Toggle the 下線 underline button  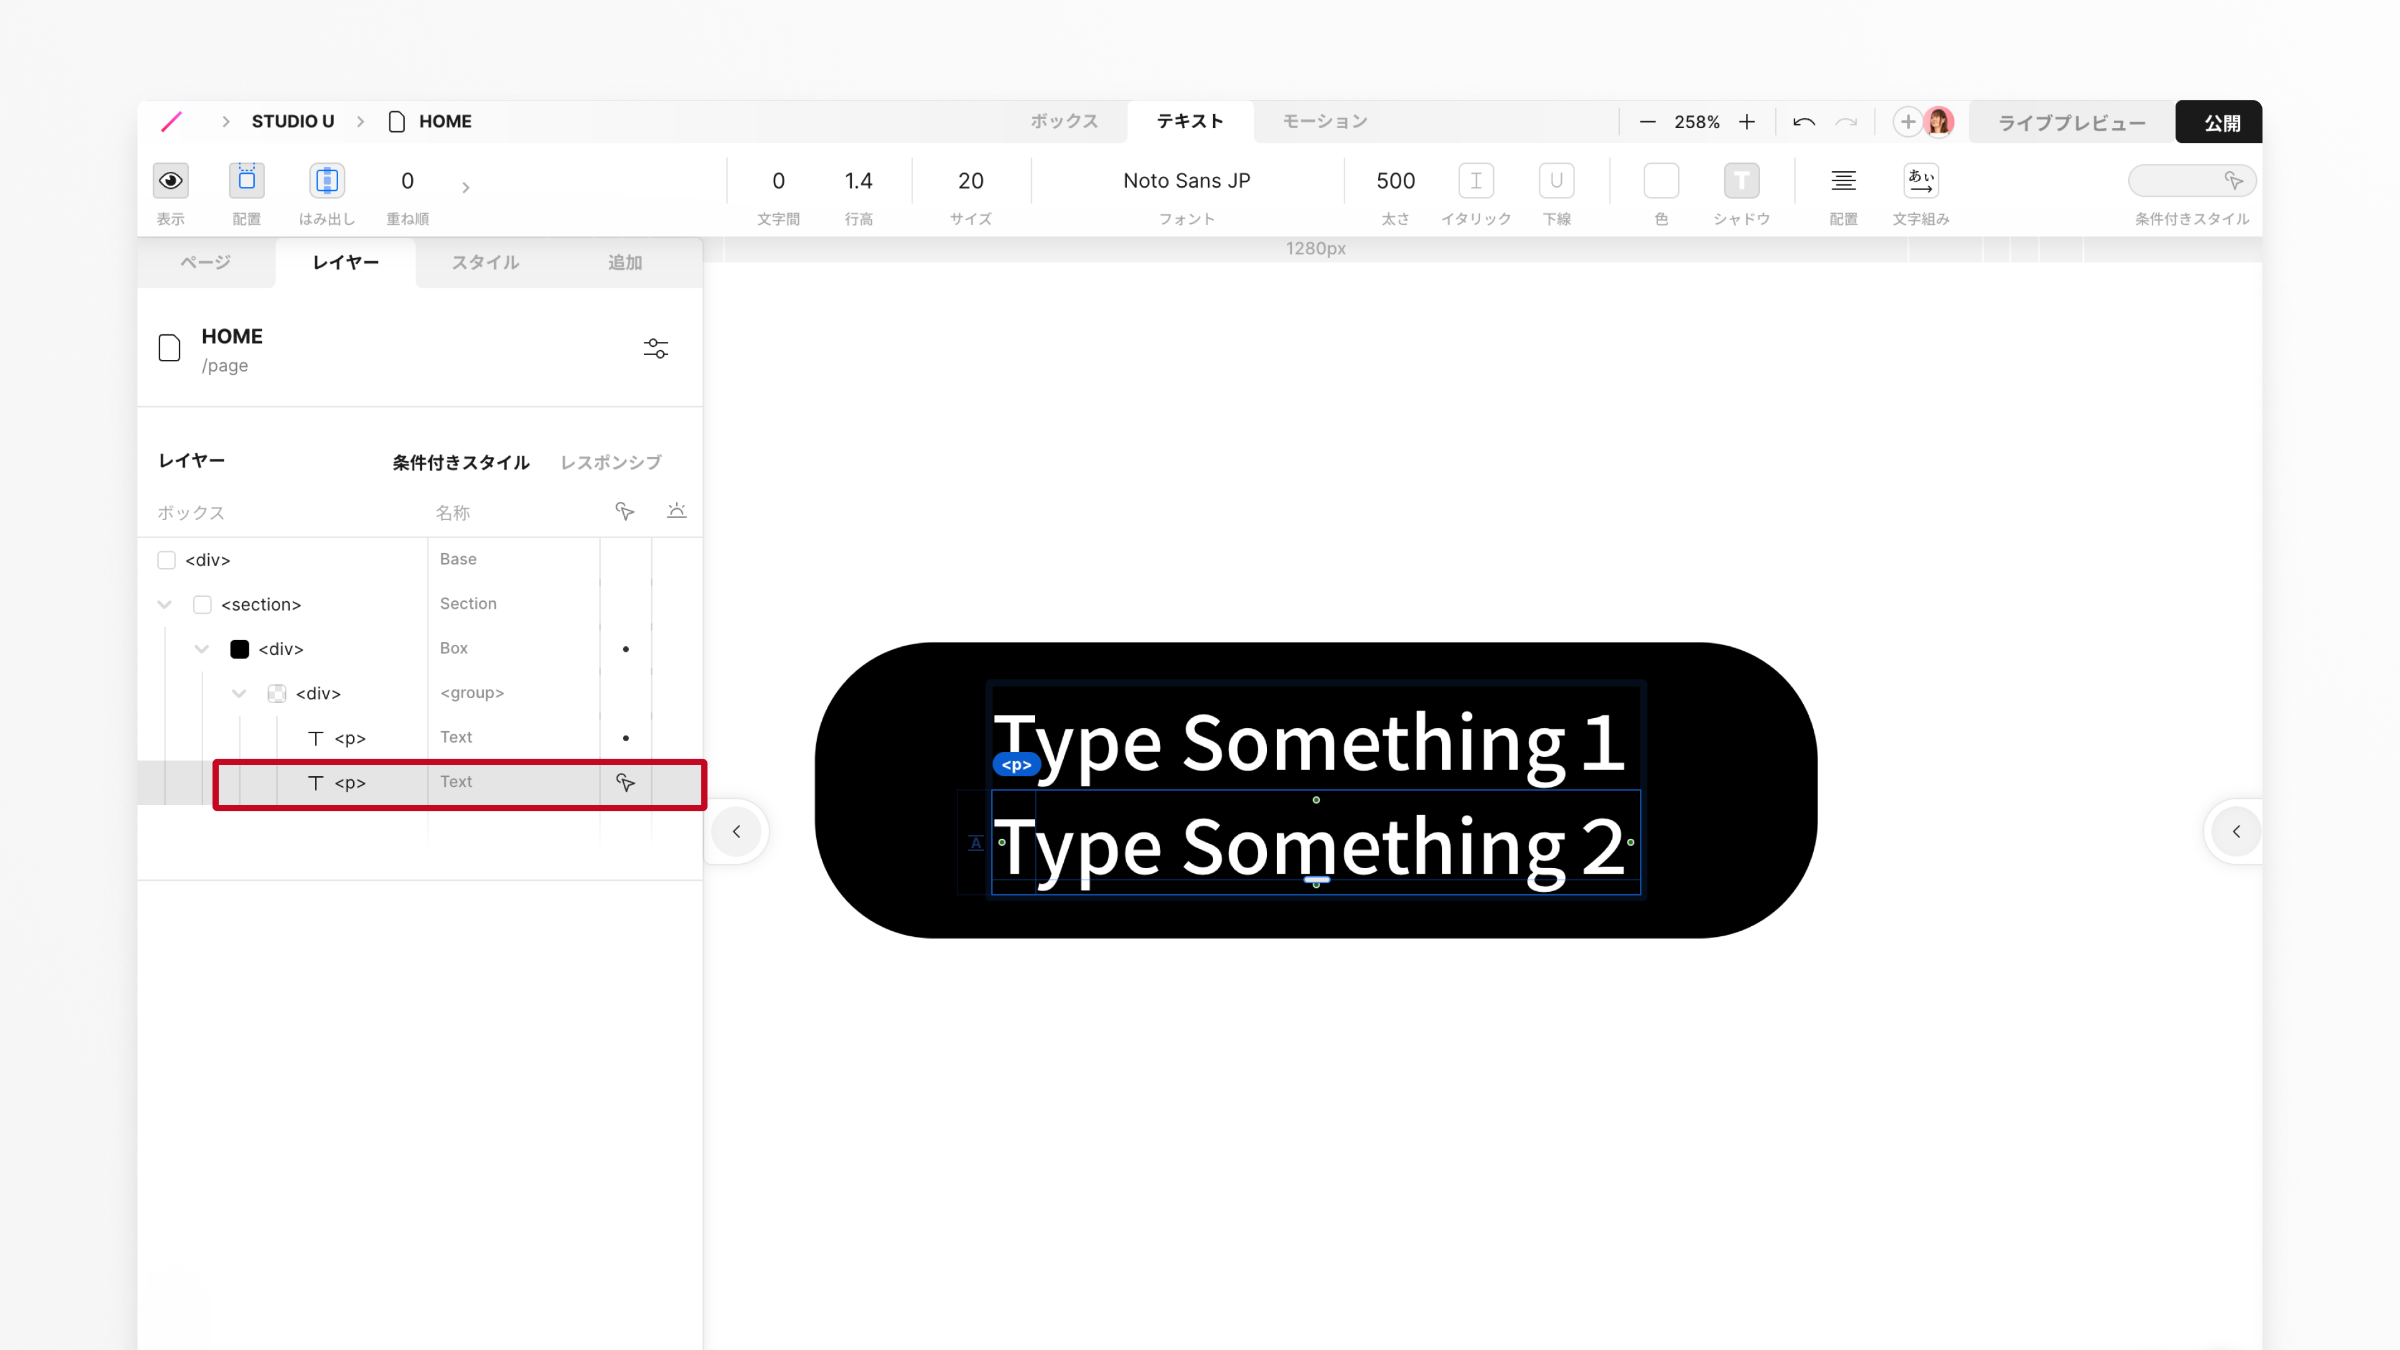[x=1556, y=181]
